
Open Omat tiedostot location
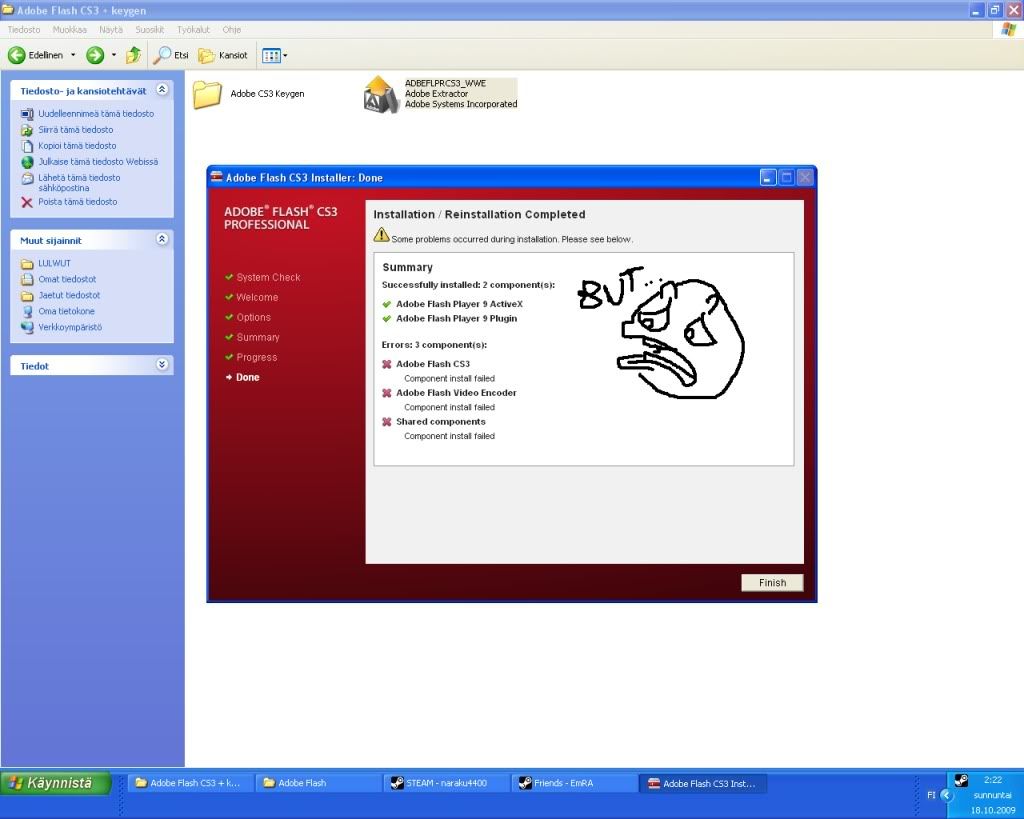pyautogui.click(x=67, y=279)
